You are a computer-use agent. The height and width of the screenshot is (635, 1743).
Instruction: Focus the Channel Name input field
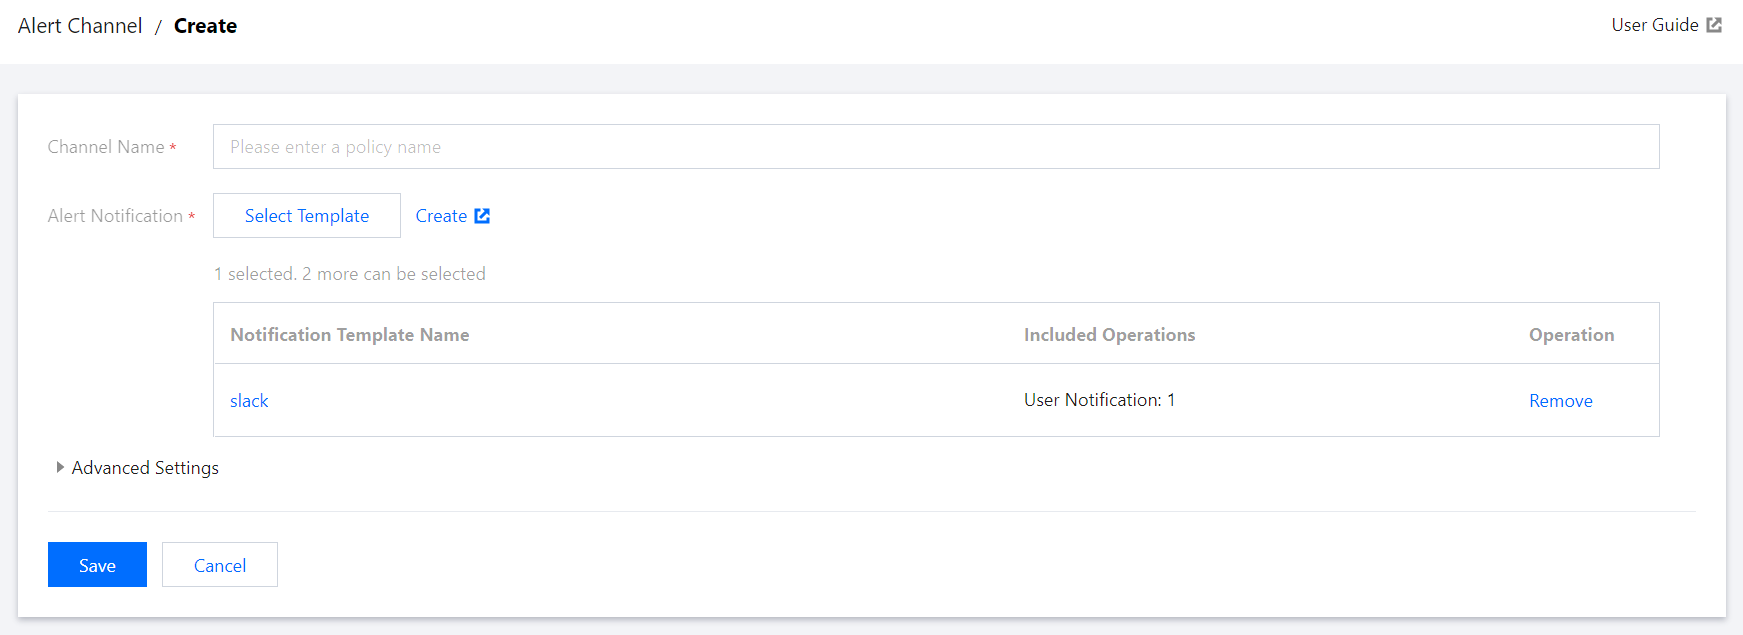(x=935, y=147)
